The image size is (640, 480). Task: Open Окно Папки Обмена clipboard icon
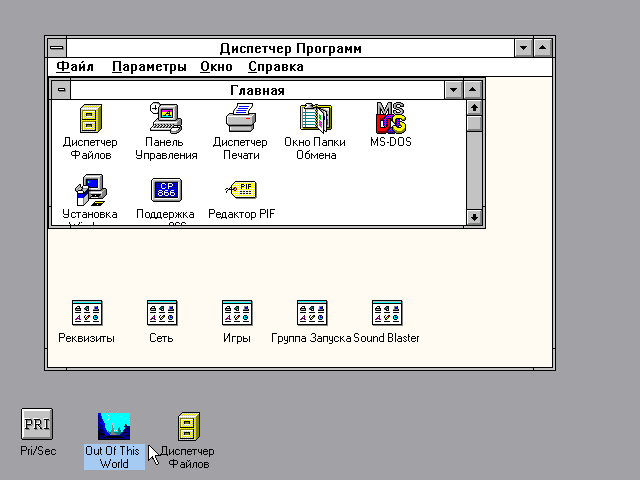pyautogui.click(x=316, y=118)
